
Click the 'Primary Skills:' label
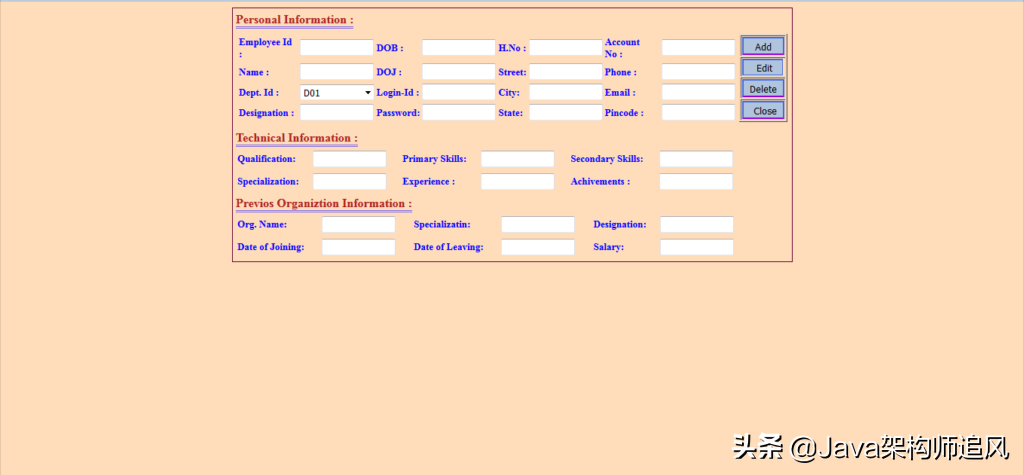click(x=434, y=159)
